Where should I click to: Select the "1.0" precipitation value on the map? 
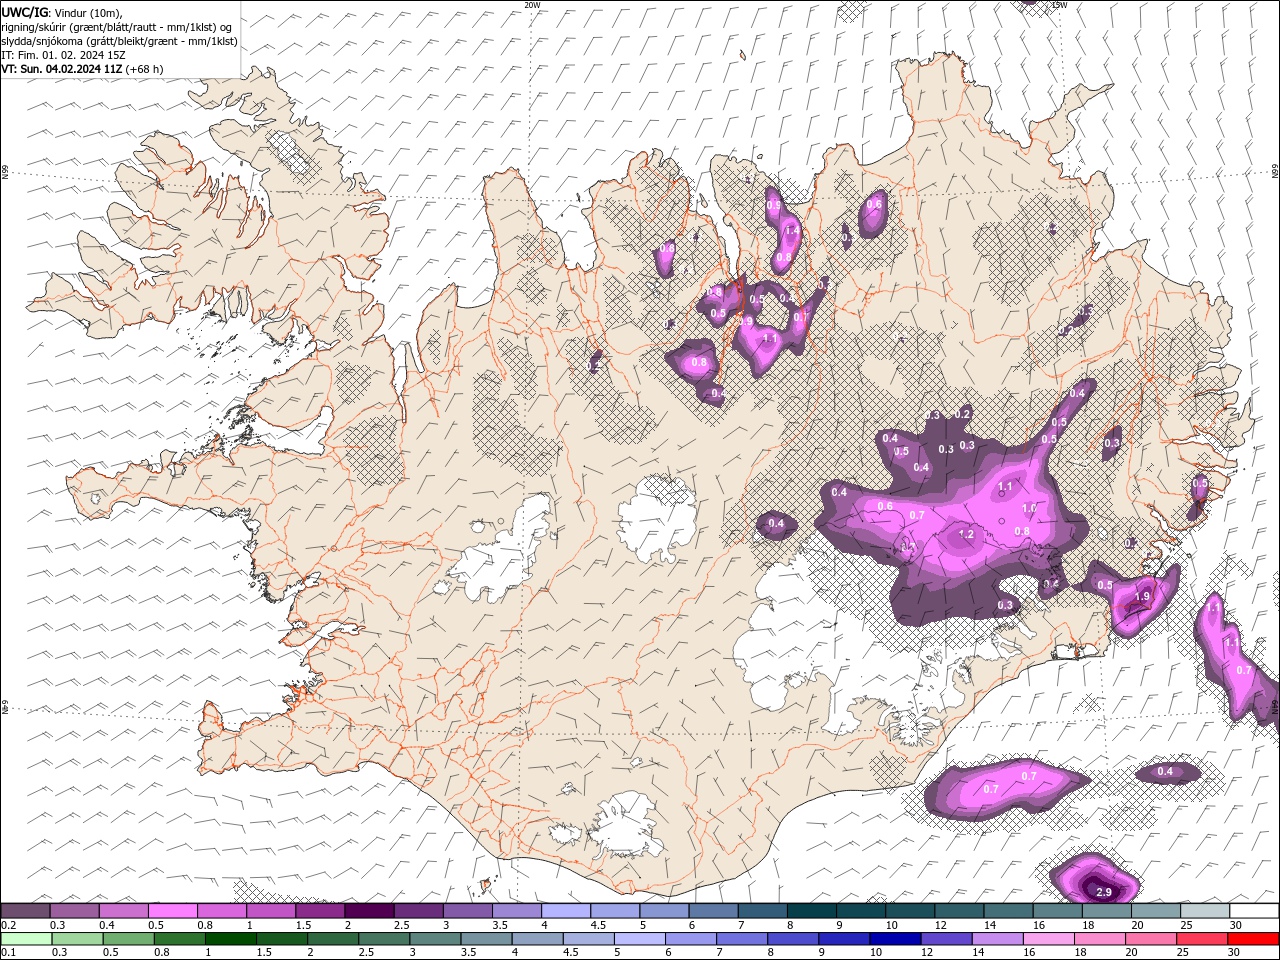[1028, 509]
